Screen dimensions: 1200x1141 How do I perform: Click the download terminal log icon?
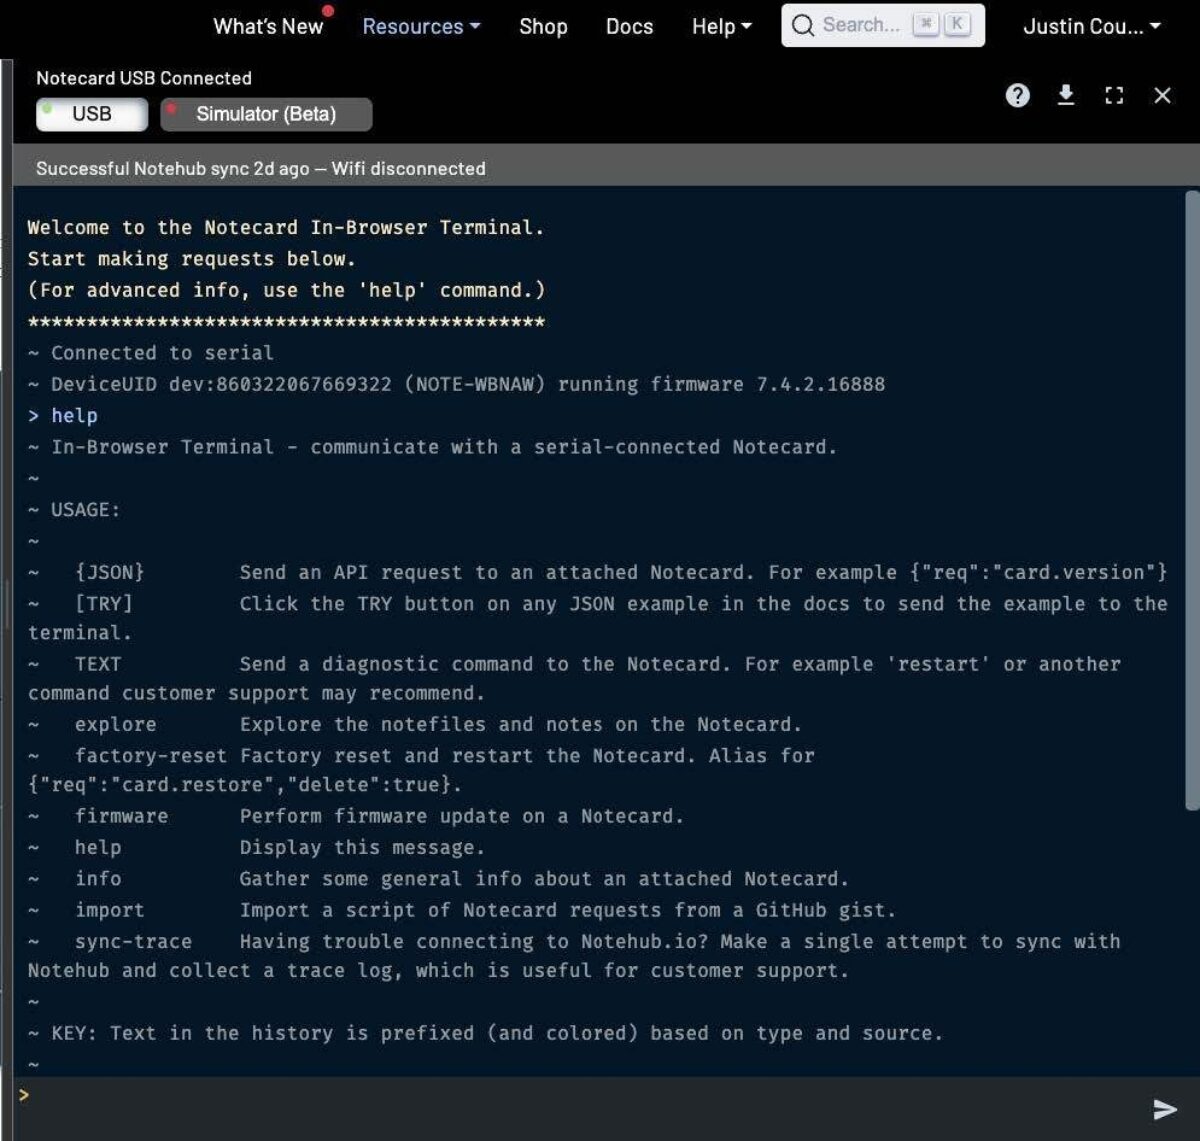1066,95
